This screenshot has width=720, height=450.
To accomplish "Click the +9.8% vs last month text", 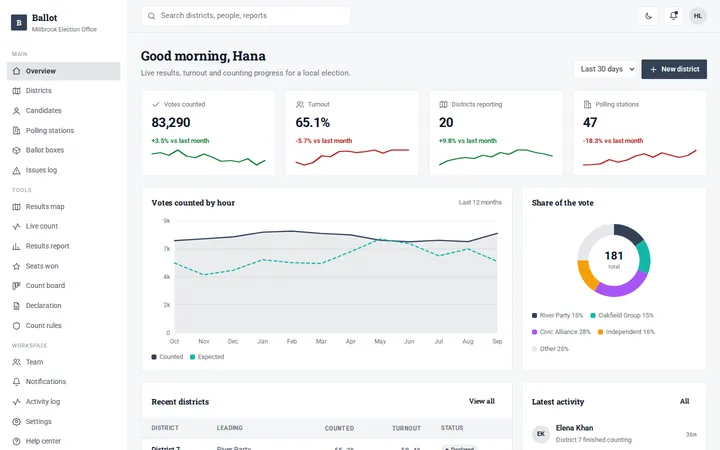I will pyautogui.click(x=468, y=141).
